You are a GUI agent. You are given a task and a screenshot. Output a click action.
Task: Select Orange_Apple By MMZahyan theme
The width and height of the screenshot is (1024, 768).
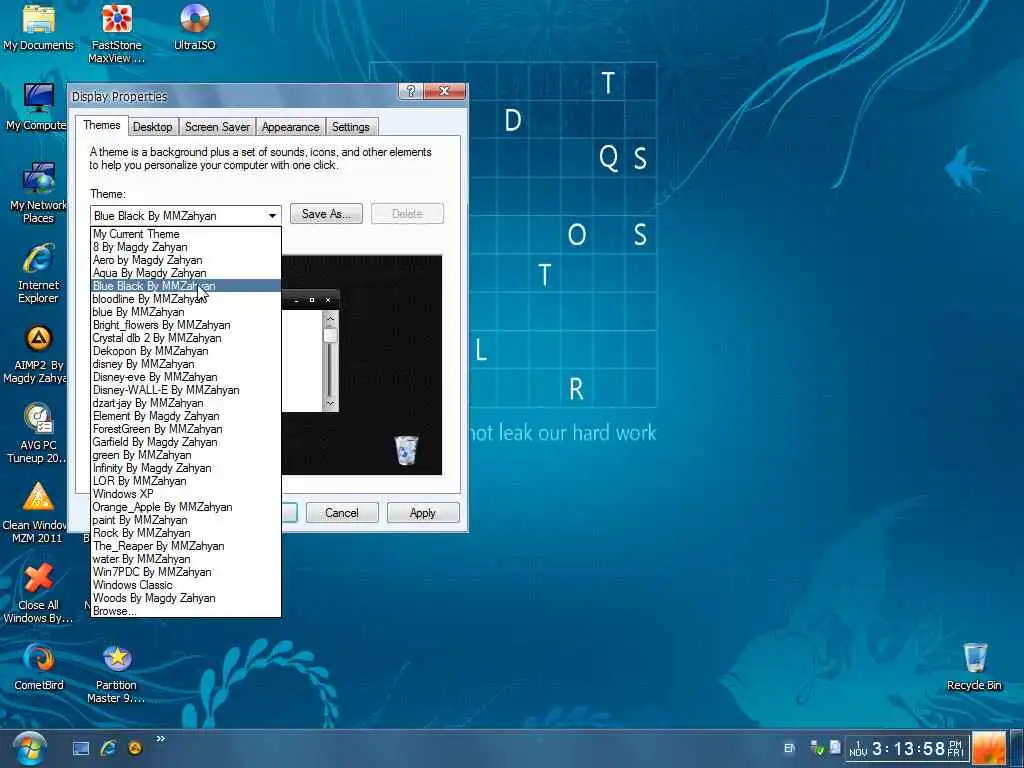[185, 507]
